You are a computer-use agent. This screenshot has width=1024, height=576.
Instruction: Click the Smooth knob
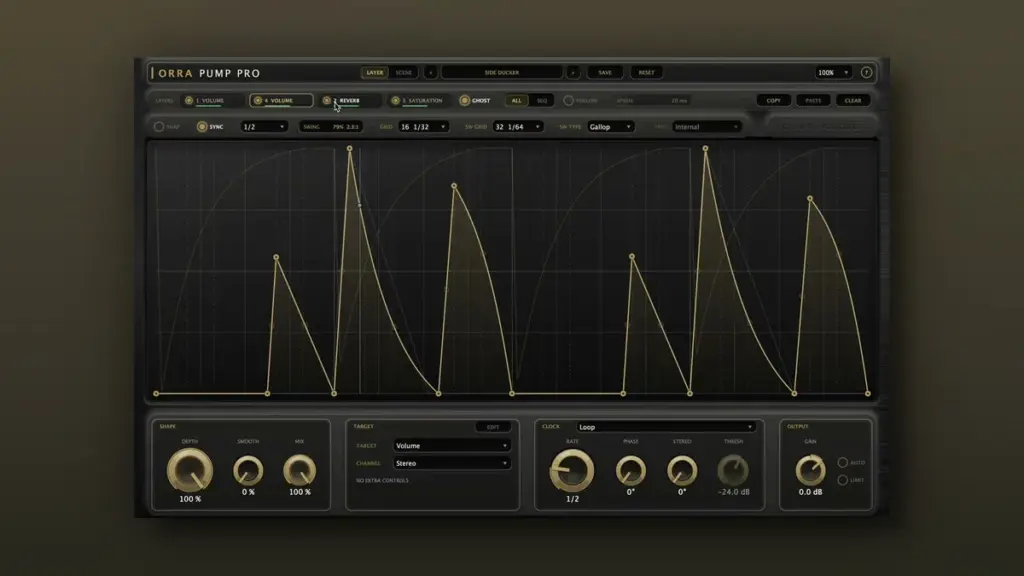(x=248, y=470)
